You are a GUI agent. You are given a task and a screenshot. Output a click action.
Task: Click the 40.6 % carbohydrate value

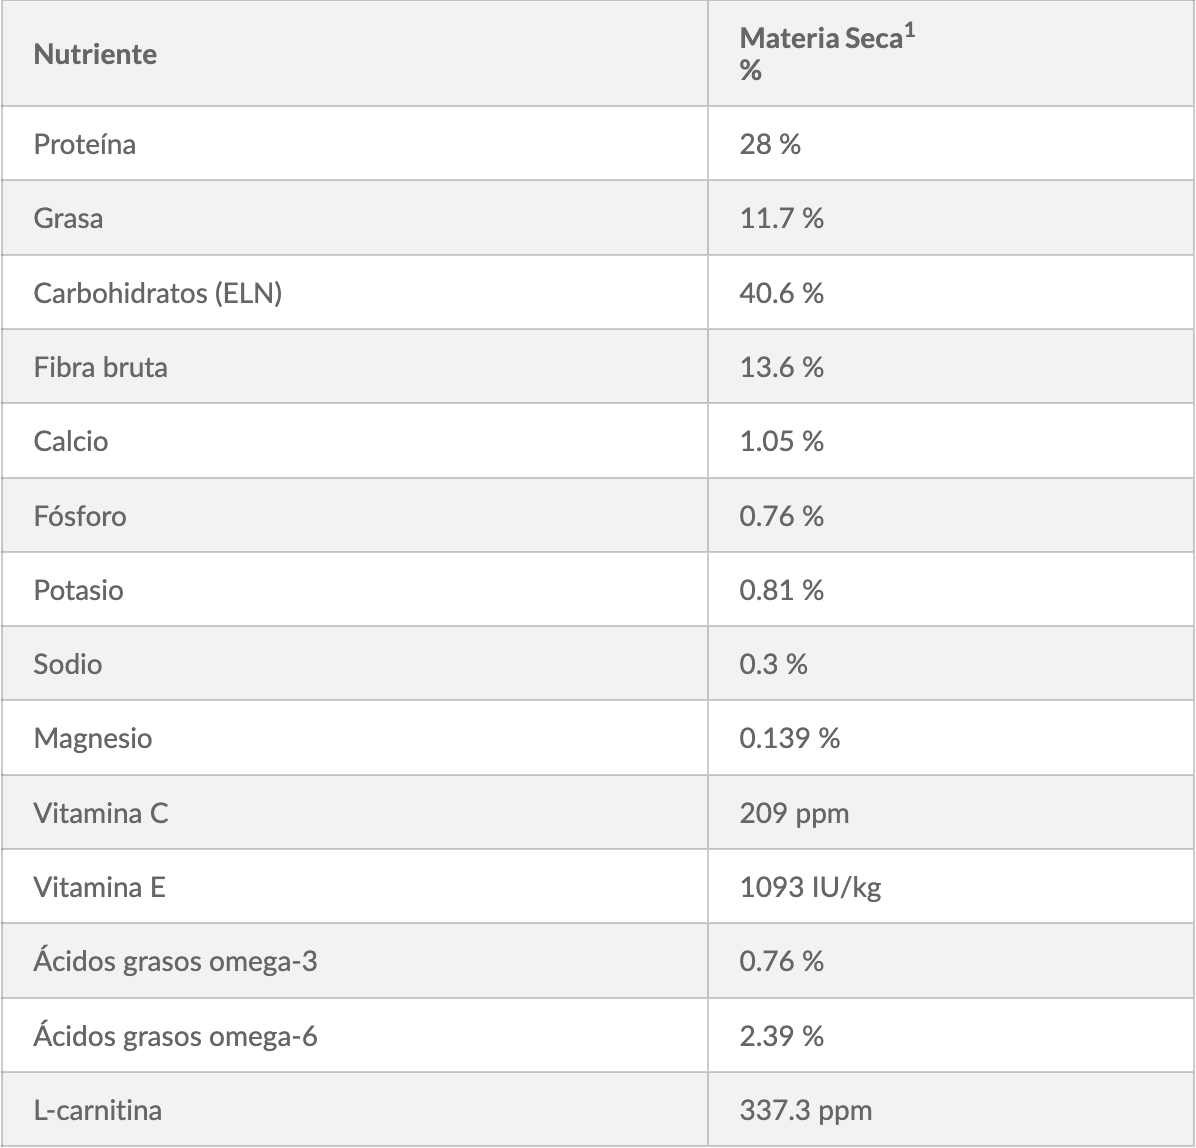click(781, 293)
